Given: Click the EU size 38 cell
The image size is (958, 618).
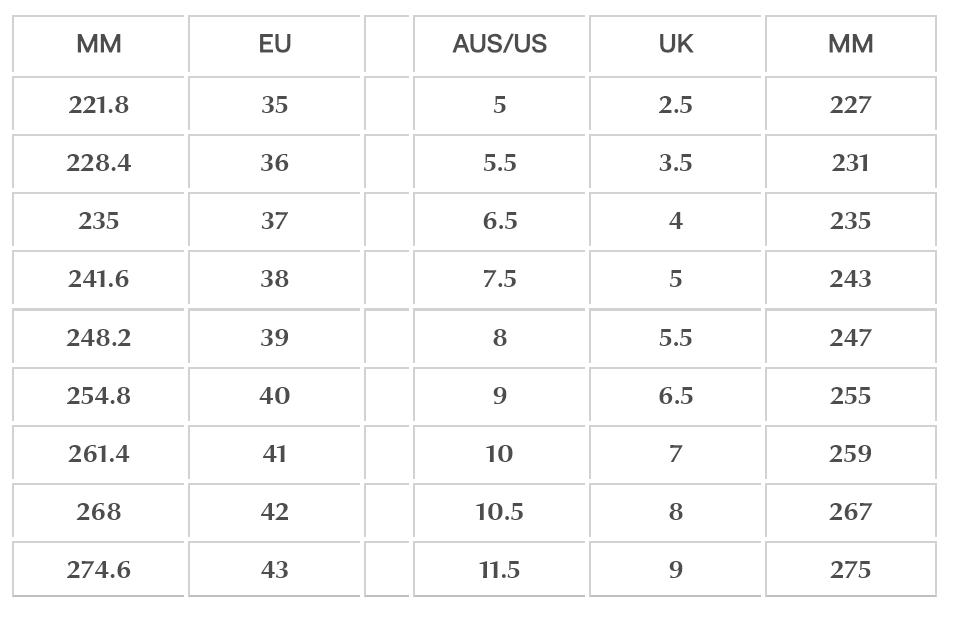Looking at the screenshot, I should click(x=274, y=279).
